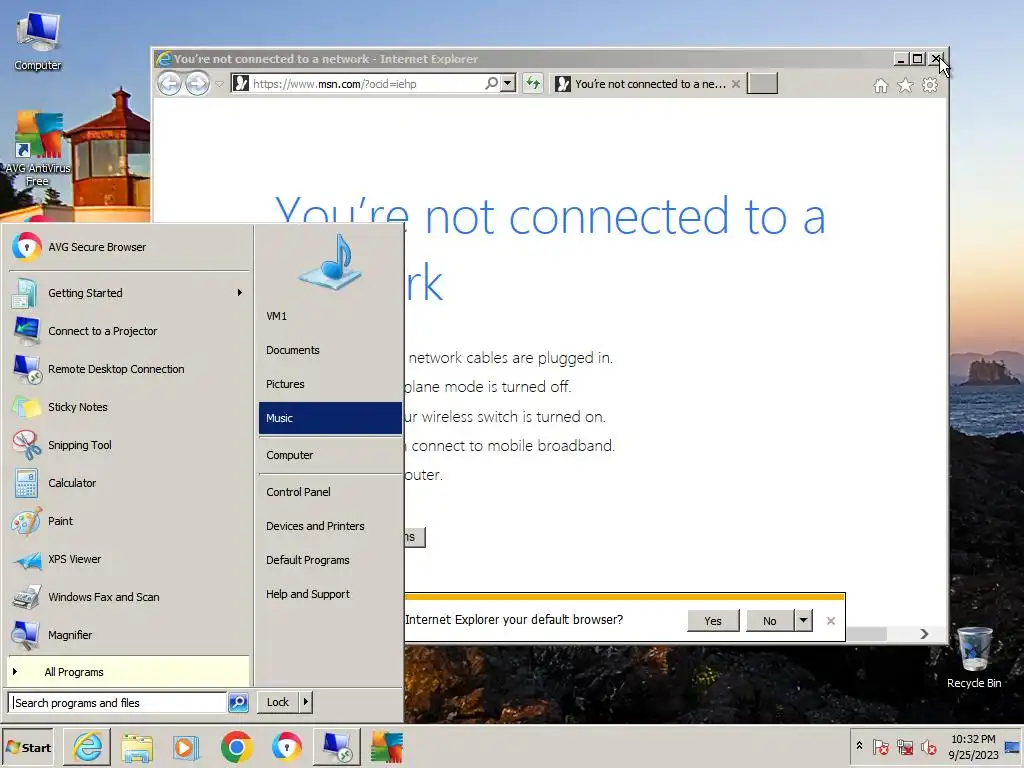Viewport: 1024px width, 768px height.
Task: Expand All Programs list
Action: (129, 672)
